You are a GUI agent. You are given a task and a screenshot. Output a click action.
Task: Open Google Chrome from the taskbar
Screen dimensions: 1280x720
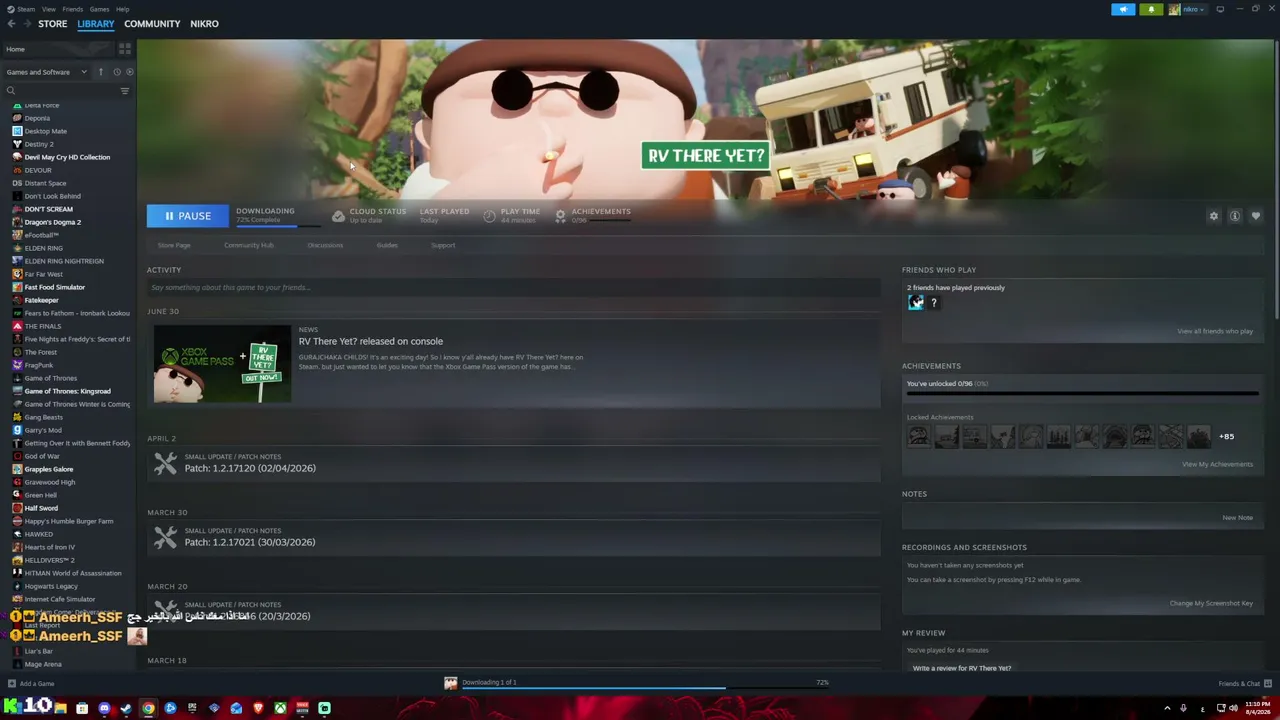pos(148,708)
